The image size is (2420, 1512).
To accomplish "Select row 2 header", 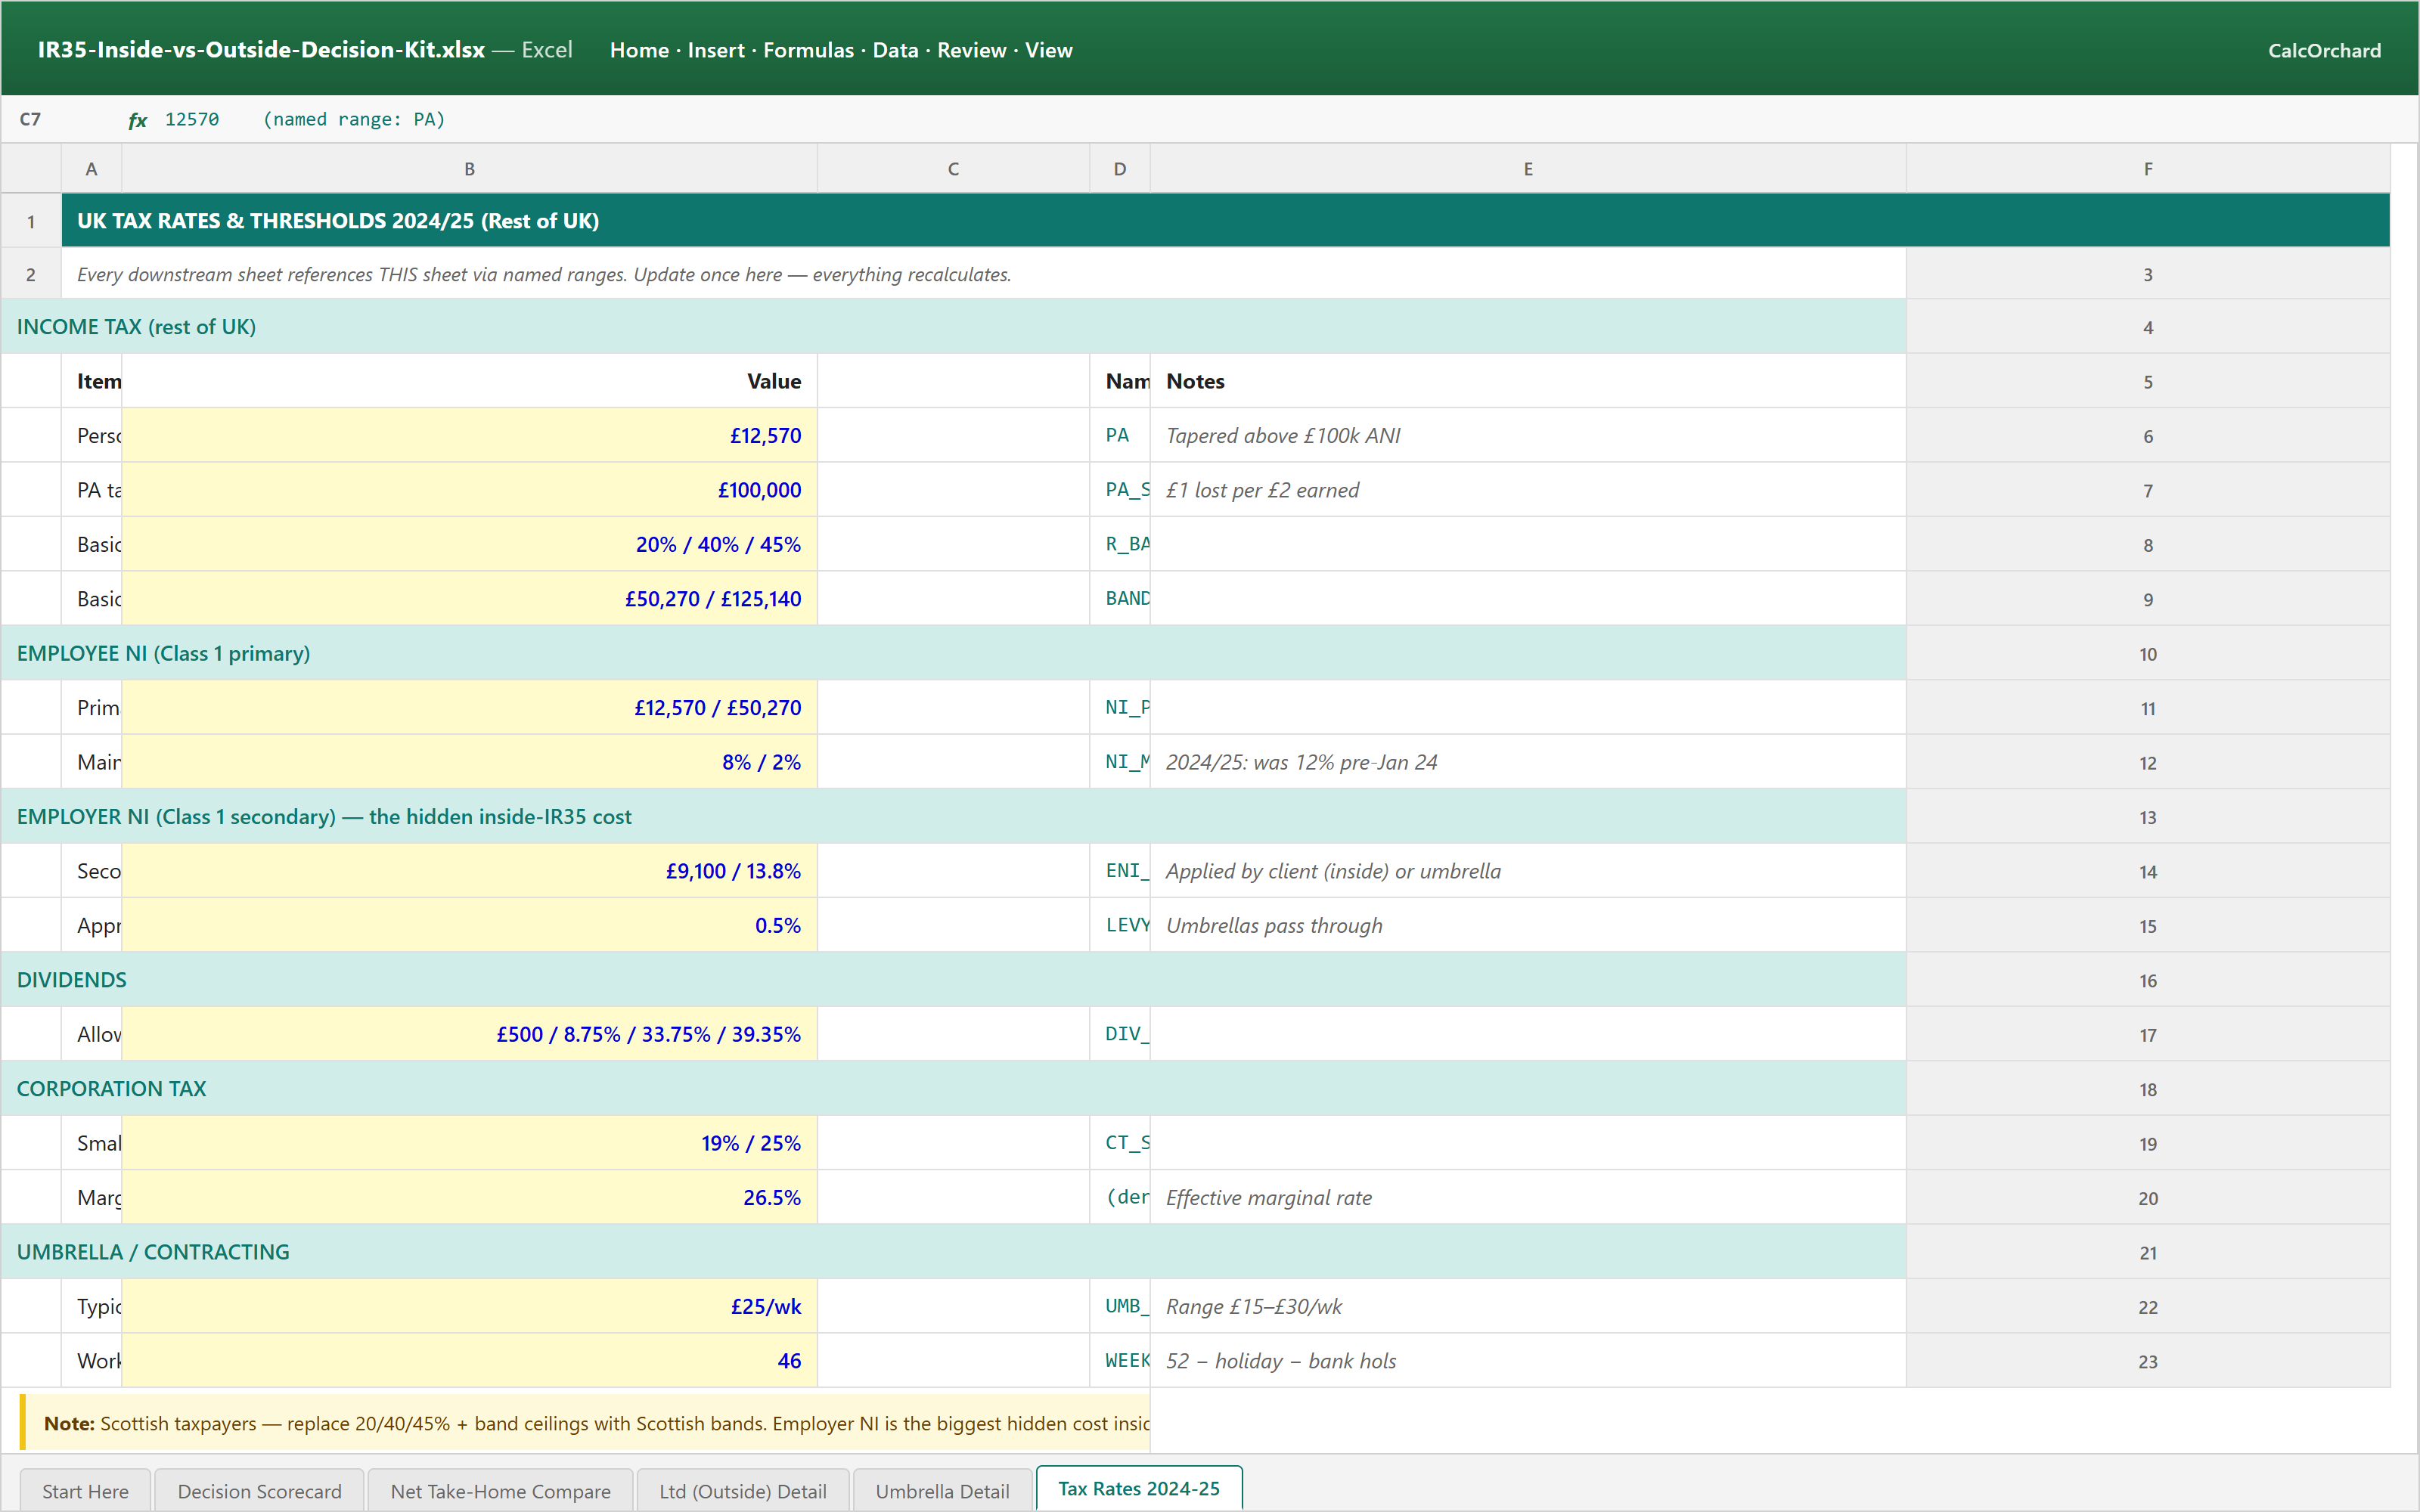I will [31, 274].
